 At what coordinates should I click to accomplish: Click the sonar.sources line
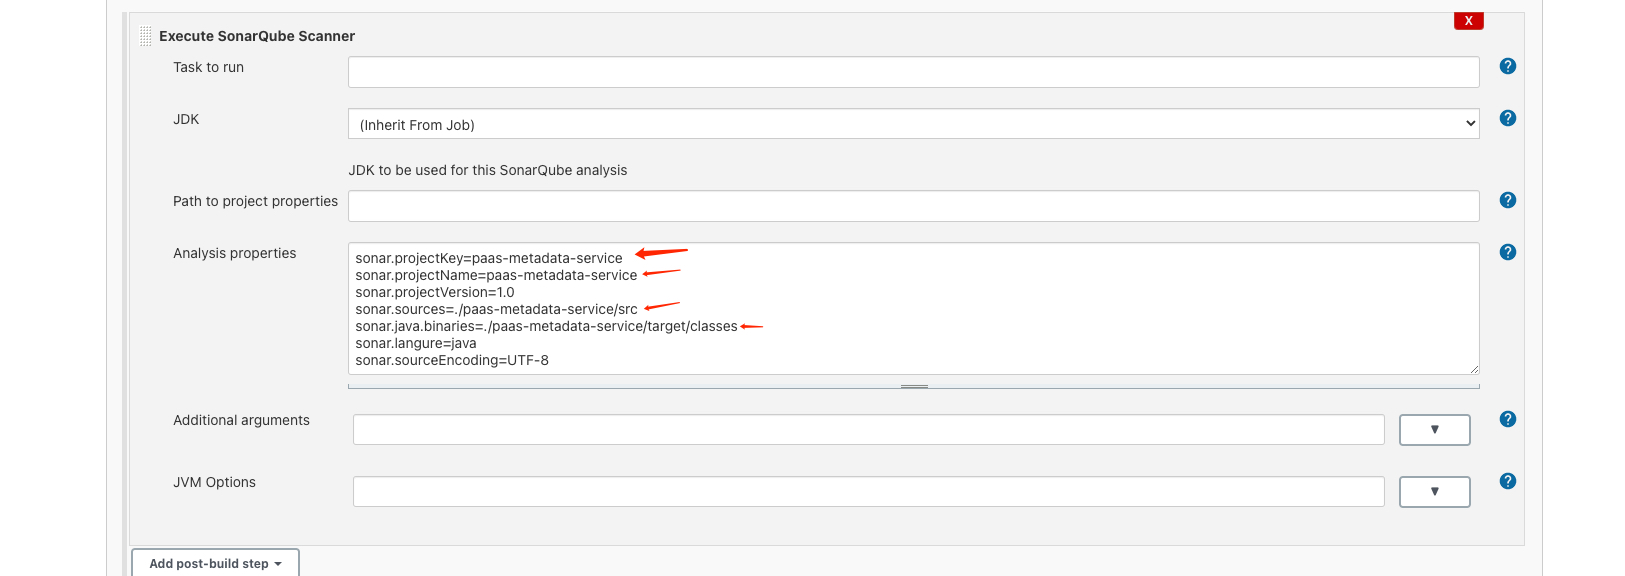coord(496,309)
